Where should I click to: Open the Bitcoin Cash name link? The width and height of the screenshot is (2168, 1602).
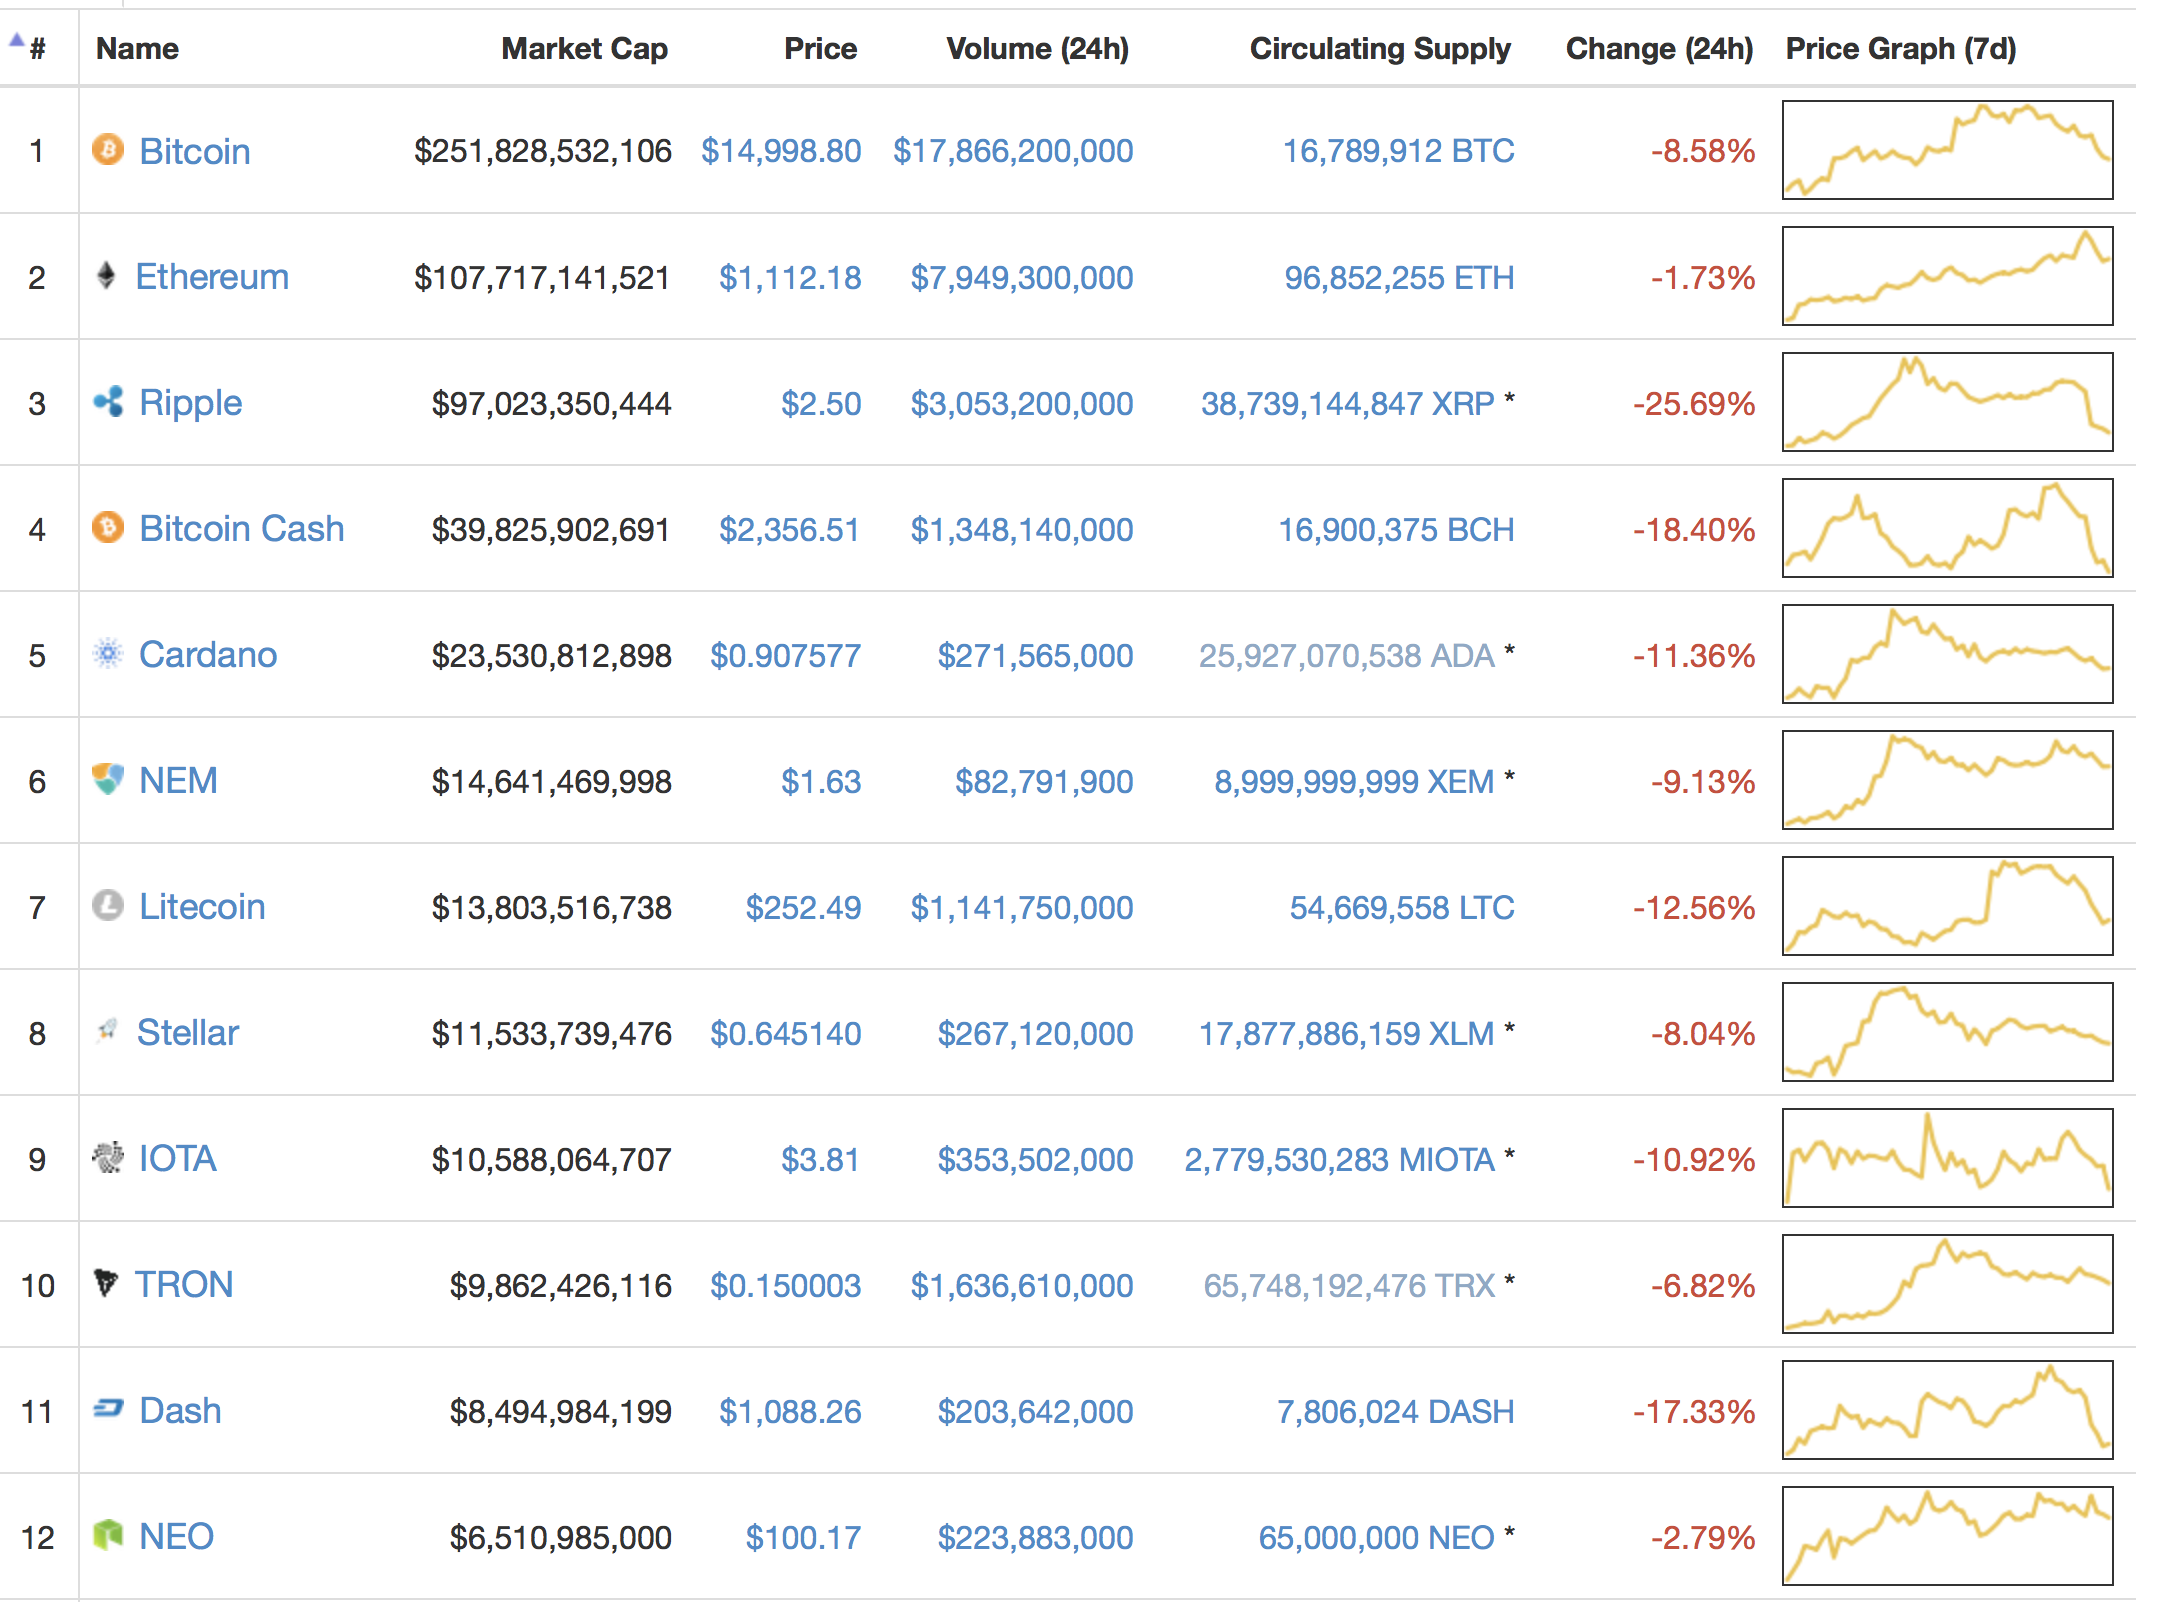tap(242, 529)
